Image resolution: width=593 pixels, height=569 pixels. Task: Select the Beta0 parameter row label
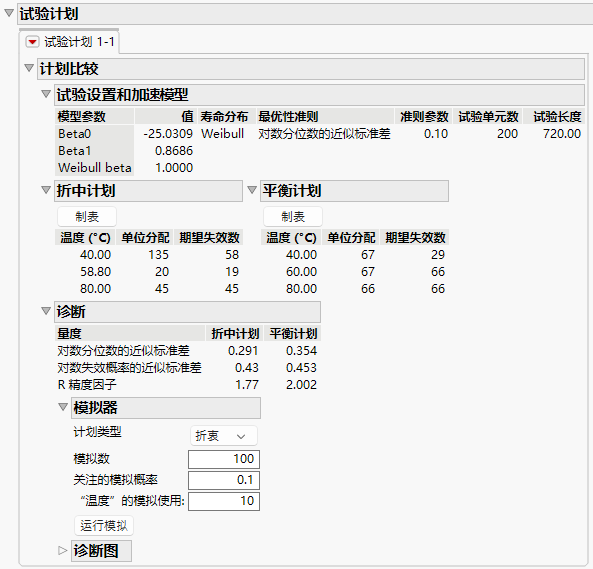click(75, 133)
